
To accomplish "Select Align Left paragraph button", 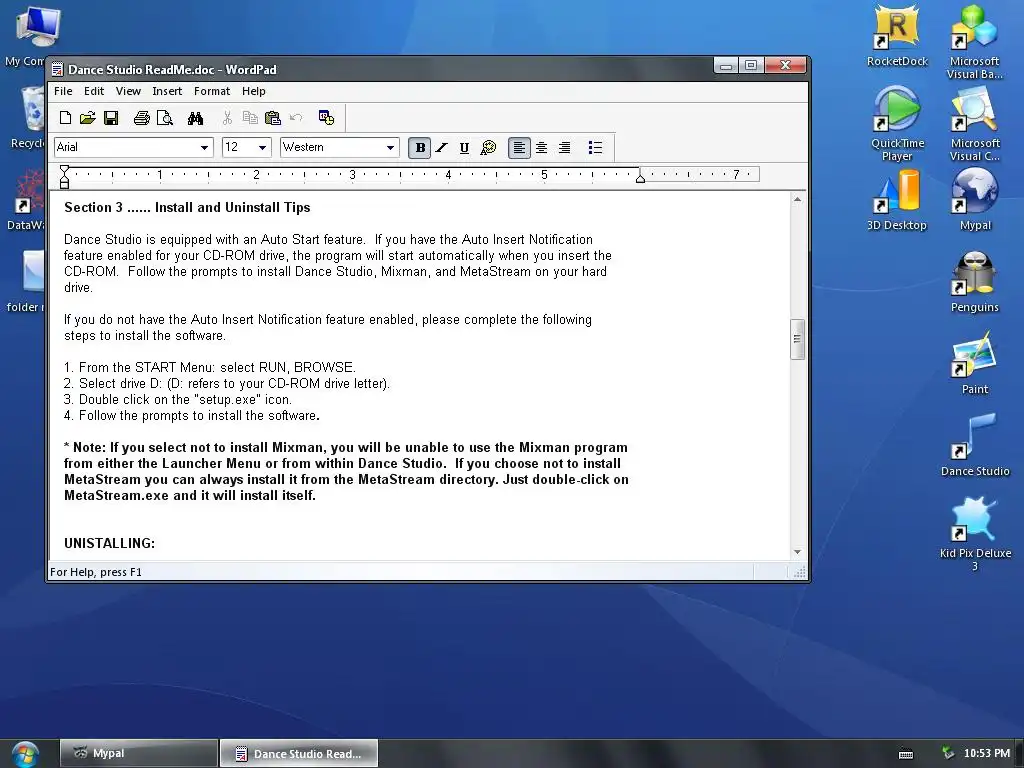I will pos(519,148).
